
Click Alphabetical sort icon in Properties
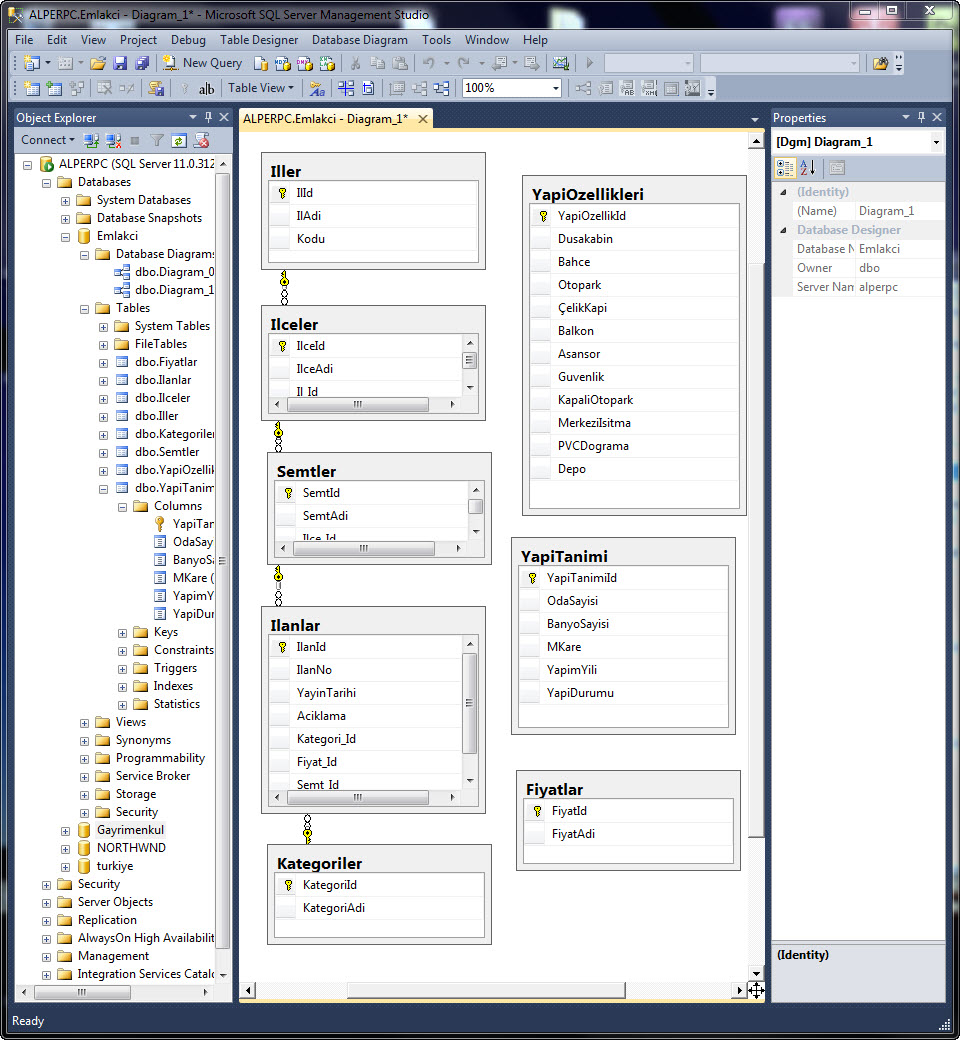click(807, 168)
